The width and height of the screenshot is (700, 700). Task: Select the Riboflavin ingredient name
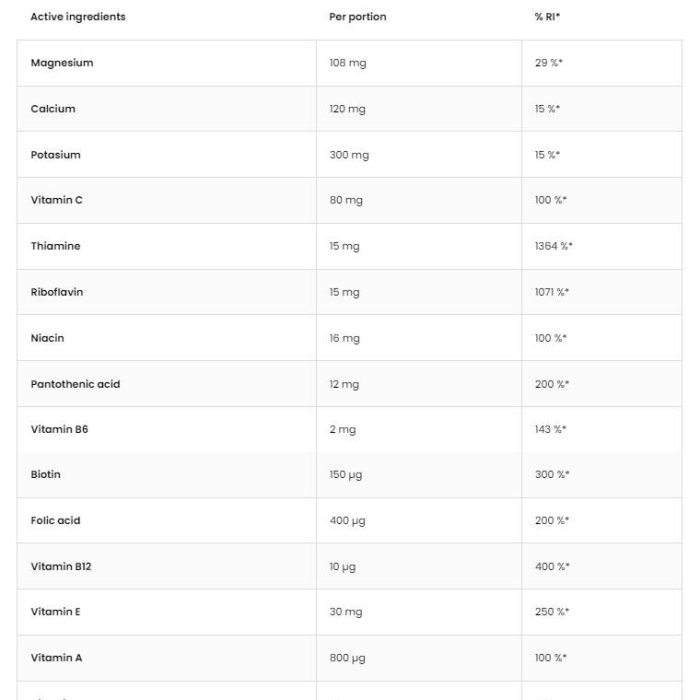point(57,292)
